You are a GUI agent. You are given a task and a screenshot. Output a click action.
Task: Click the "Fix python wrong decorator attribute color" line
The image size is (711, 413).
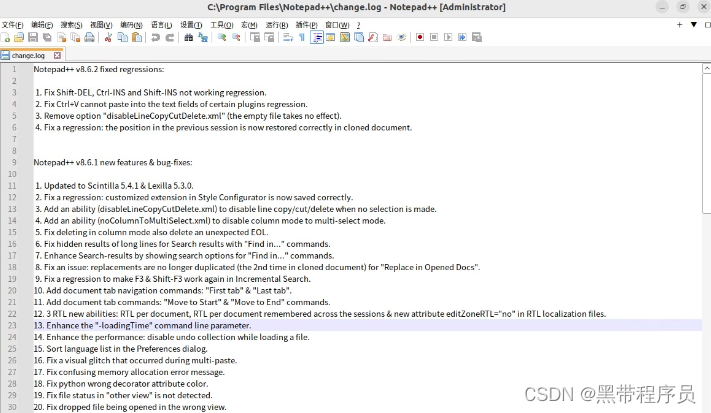coord(121,384)
